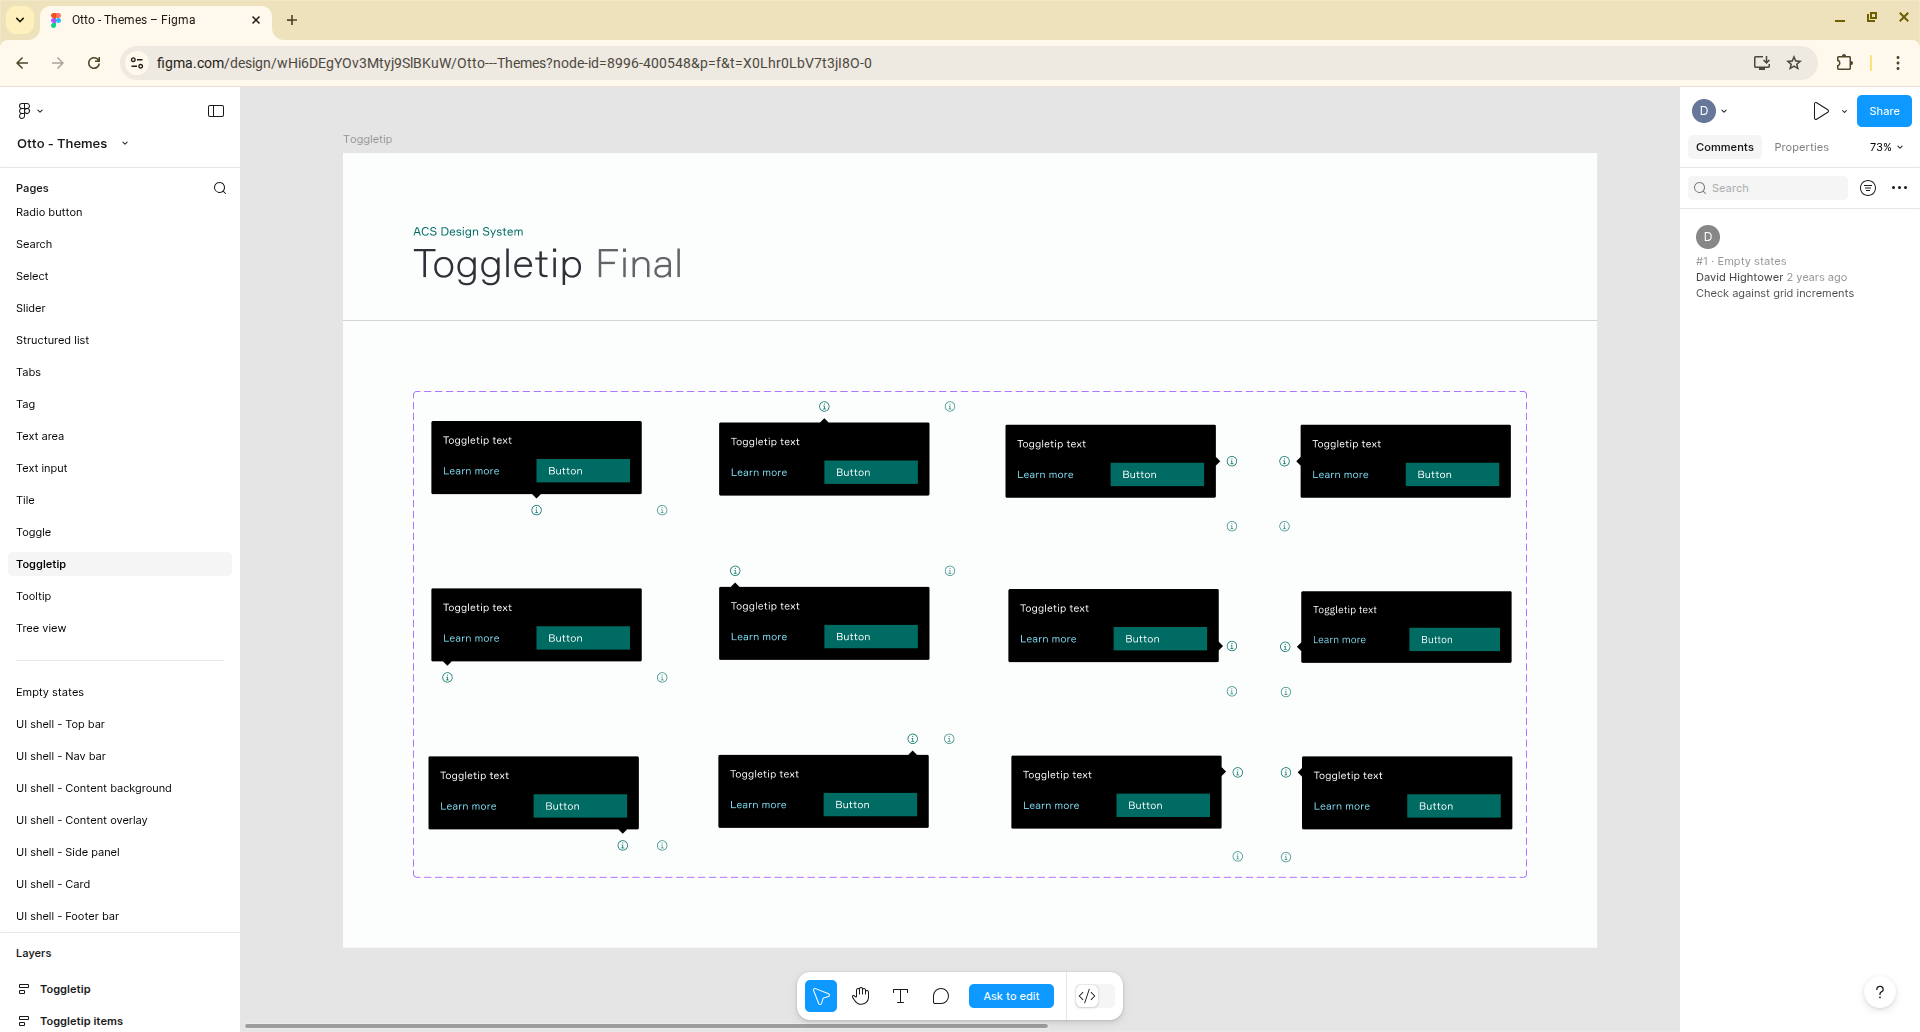This screenshot has width=1920, height=1032.
Task: Click the Present play icon
Action: point(1820,111)
